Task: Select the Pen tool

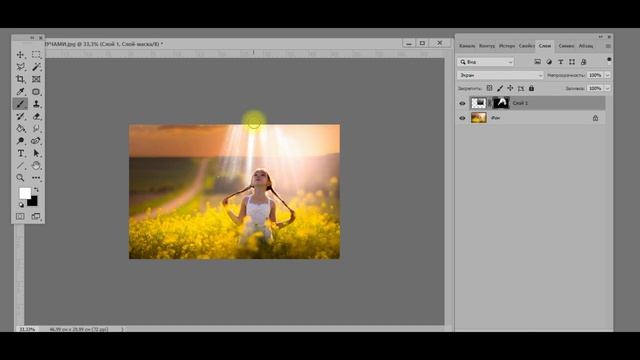Action: pyautogui.click(x=36, y=141)
